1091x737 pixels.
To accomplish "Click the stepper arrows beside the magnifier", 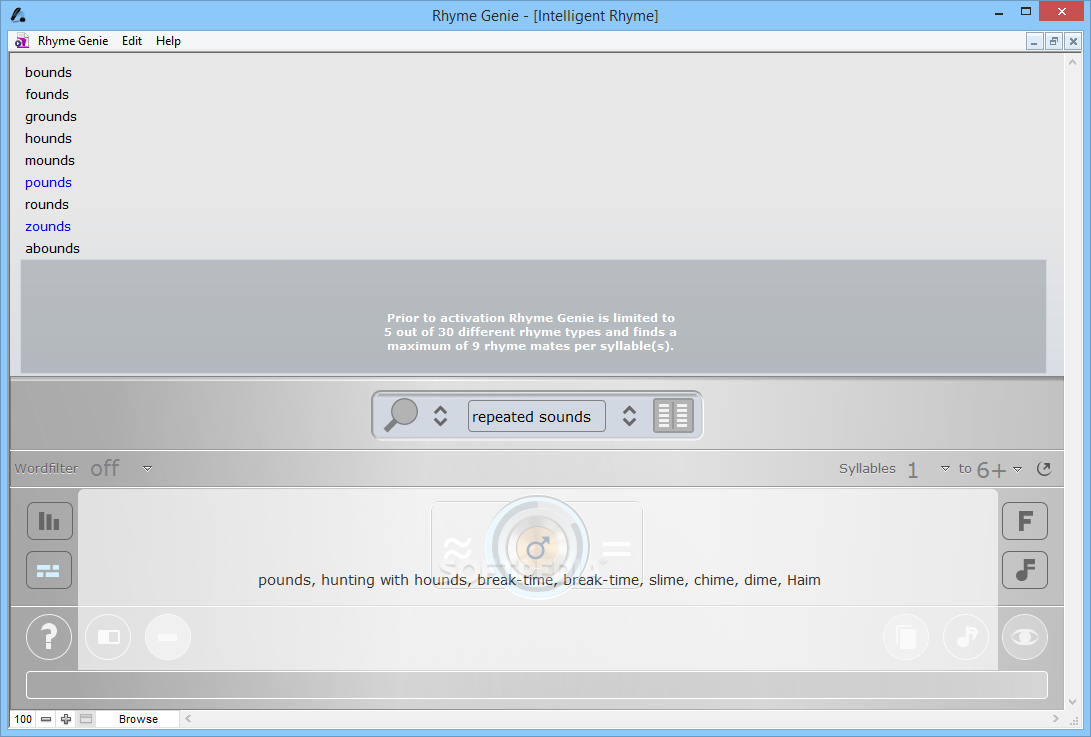I will tap(440, 416).
